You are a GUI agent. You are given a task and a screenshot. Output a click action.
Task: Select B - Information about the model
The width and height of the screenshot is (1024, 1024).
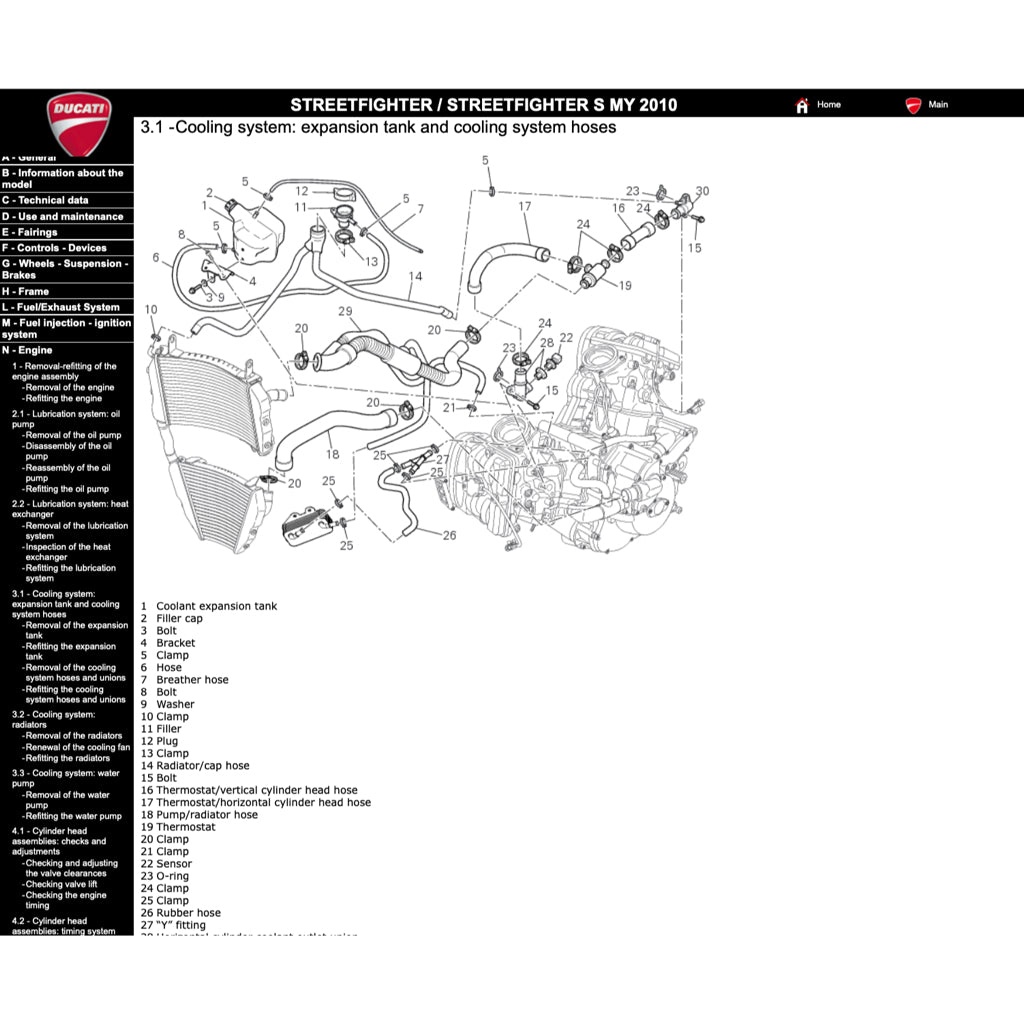pos(65,179)
